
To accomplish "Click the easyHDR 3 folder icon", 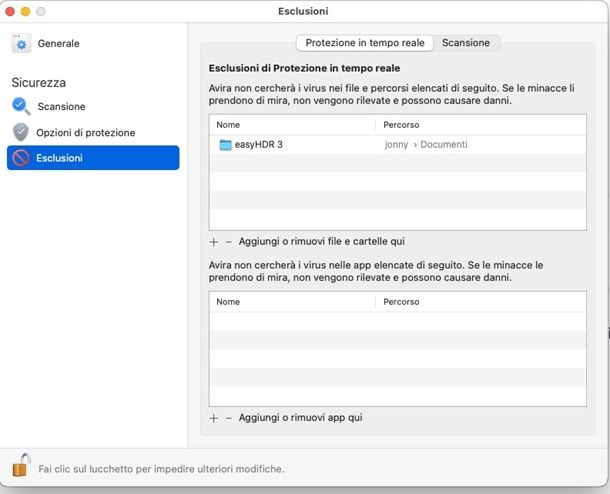I will (x=225, y=145).
